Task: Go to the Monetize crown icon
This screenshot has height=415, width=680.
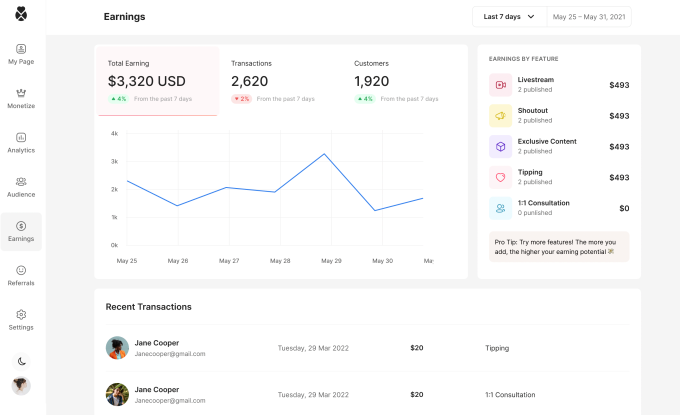Action: (22, 98)
